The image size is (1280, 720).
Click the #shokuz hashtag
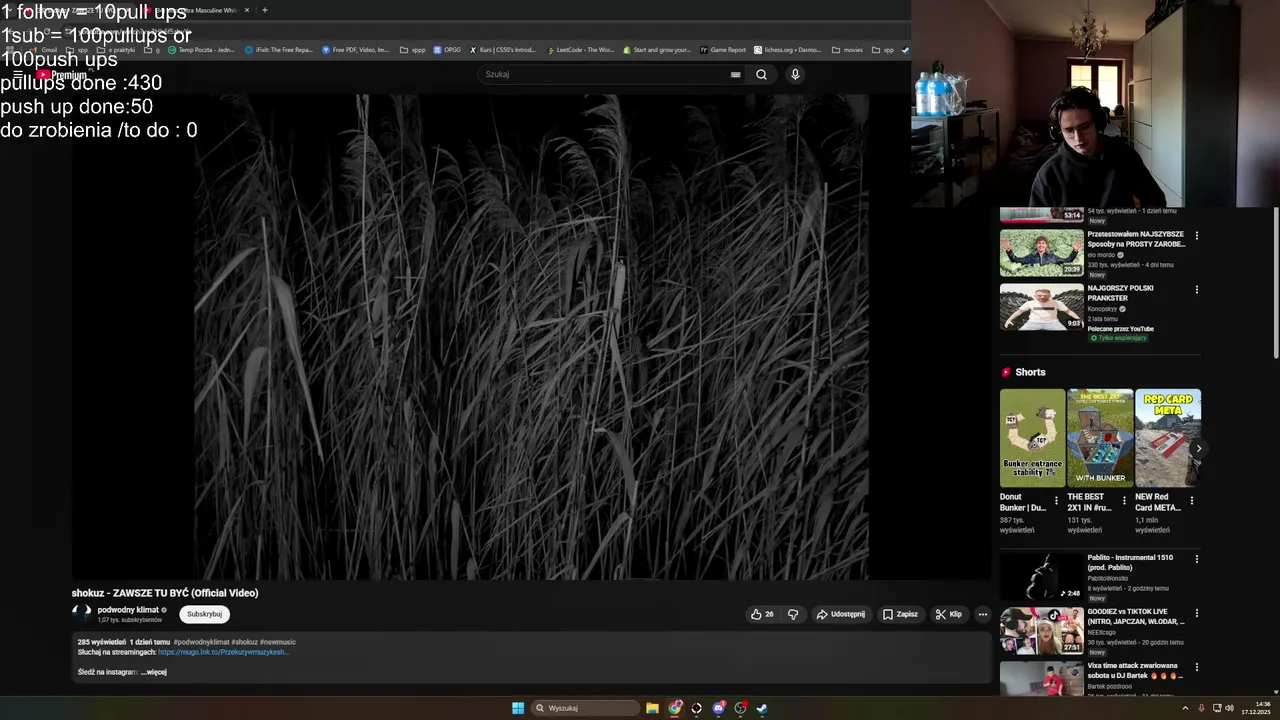tap(243, 642)
